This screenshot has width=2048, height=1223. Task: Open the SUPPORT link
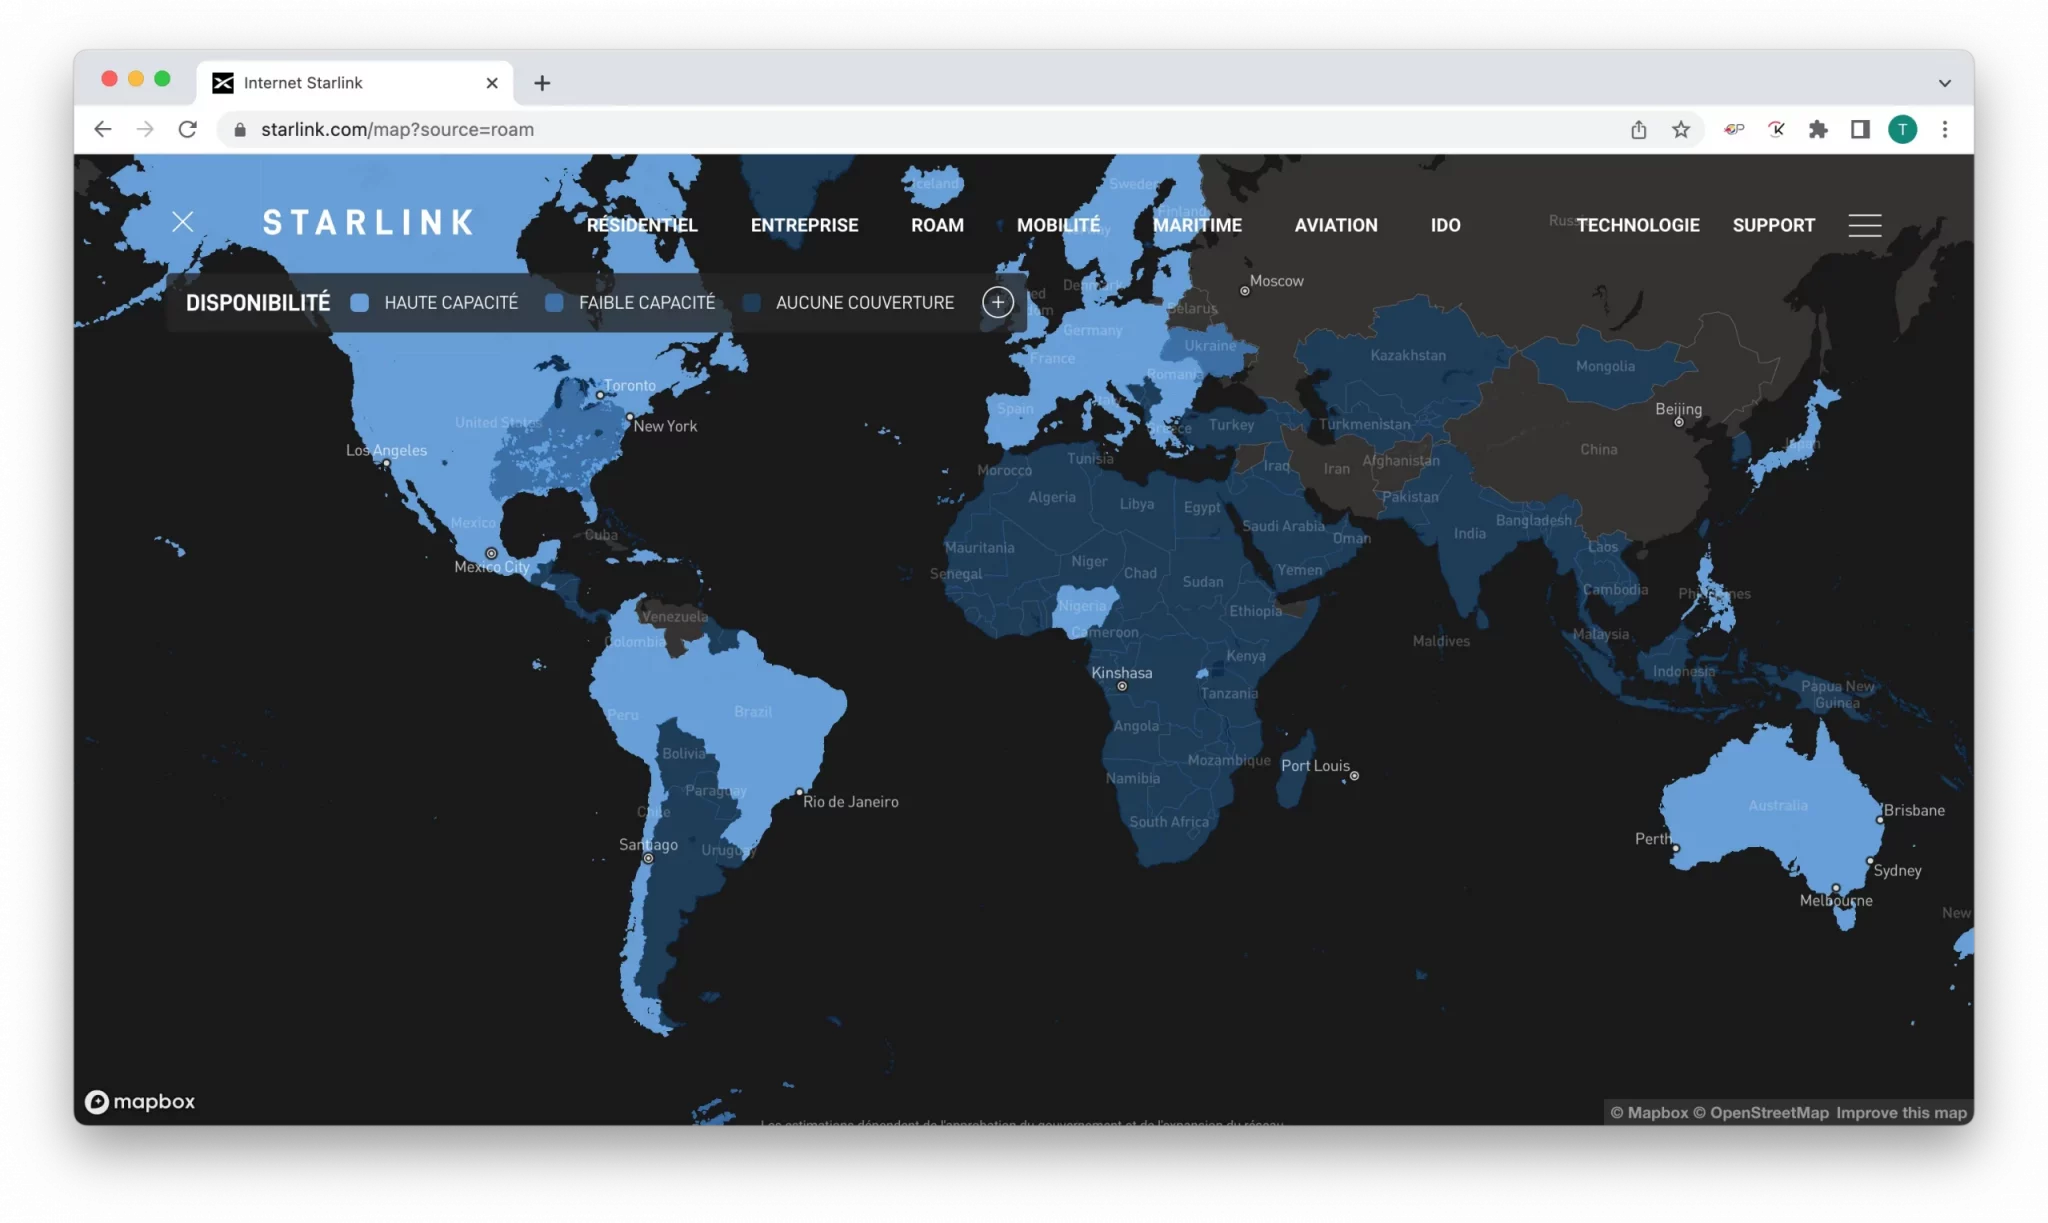point(1773,225)
